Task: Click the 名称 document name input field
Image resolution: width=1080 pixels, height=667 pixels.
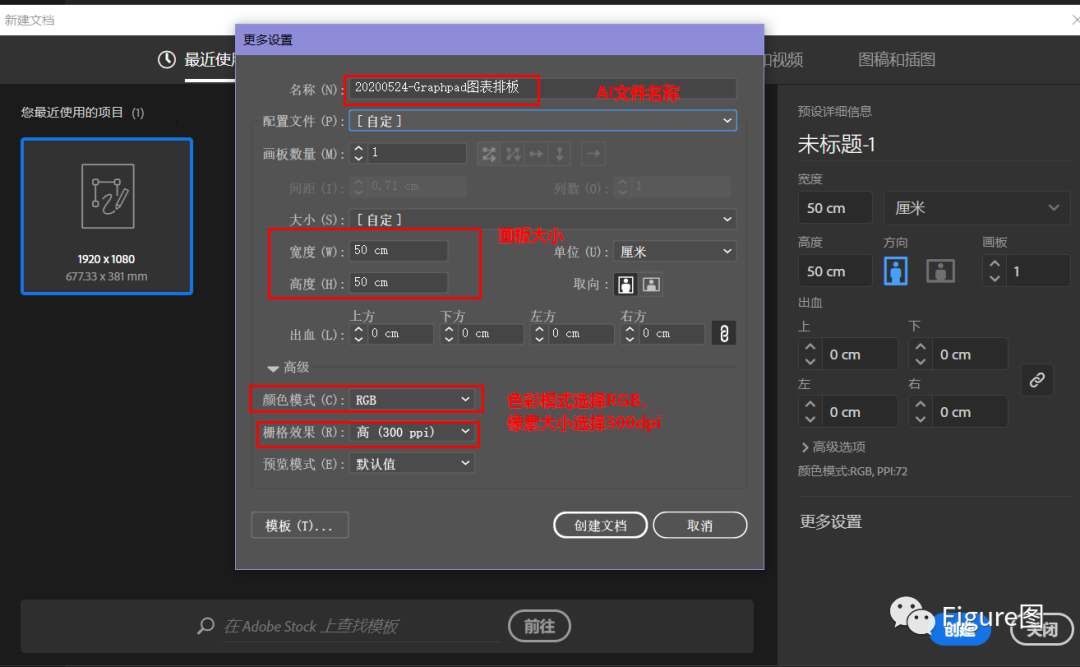Action: 440,90
